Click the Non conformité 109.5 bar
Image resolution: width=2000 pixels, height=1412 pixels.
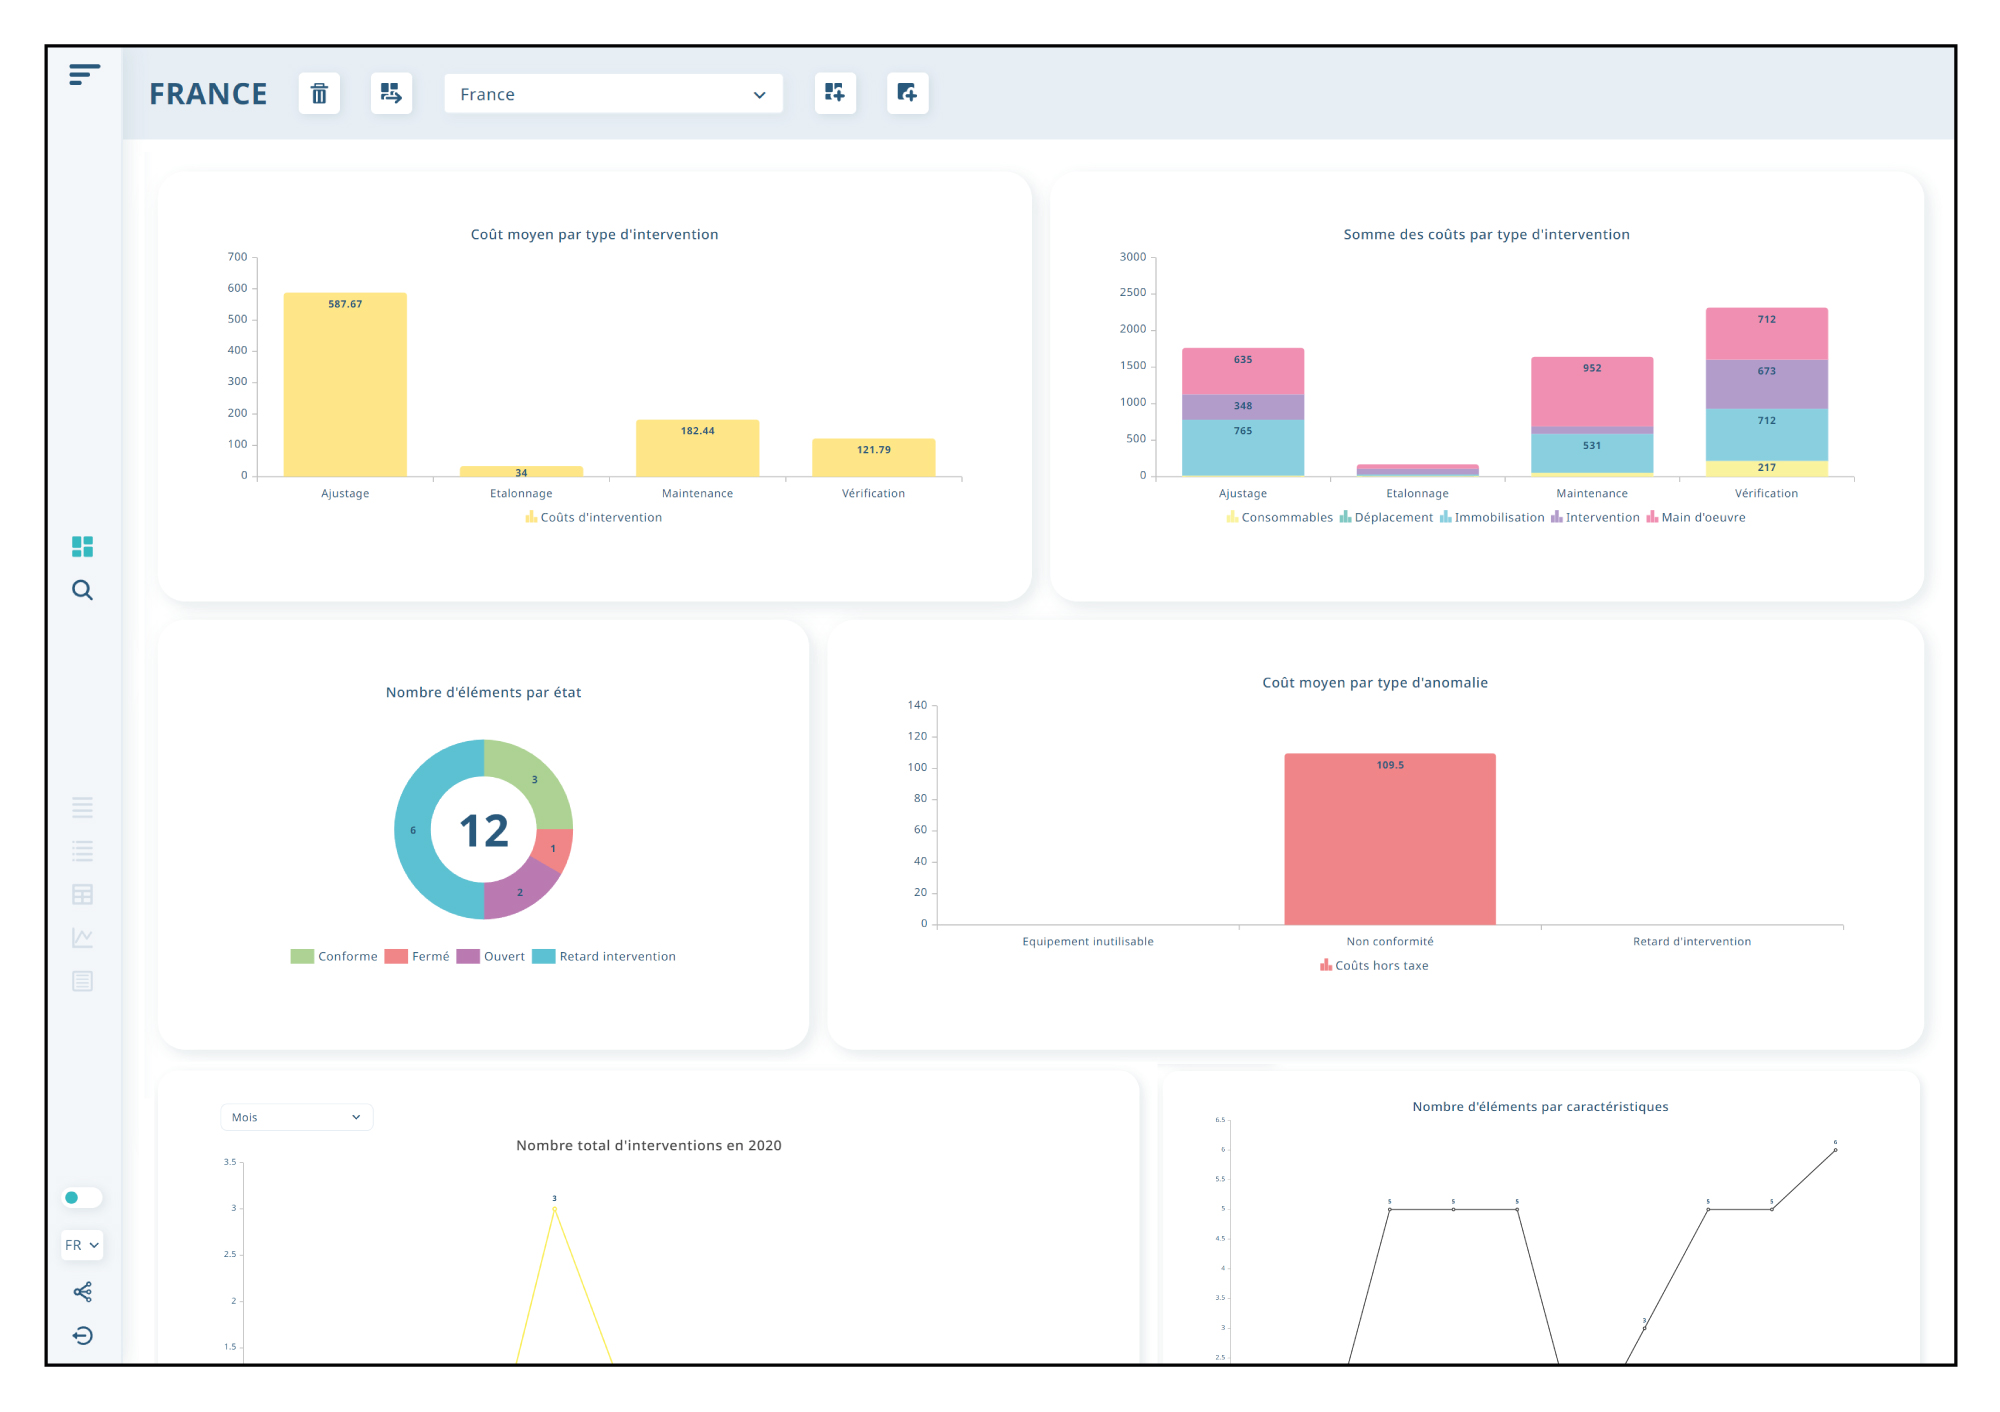point(1390,839)
